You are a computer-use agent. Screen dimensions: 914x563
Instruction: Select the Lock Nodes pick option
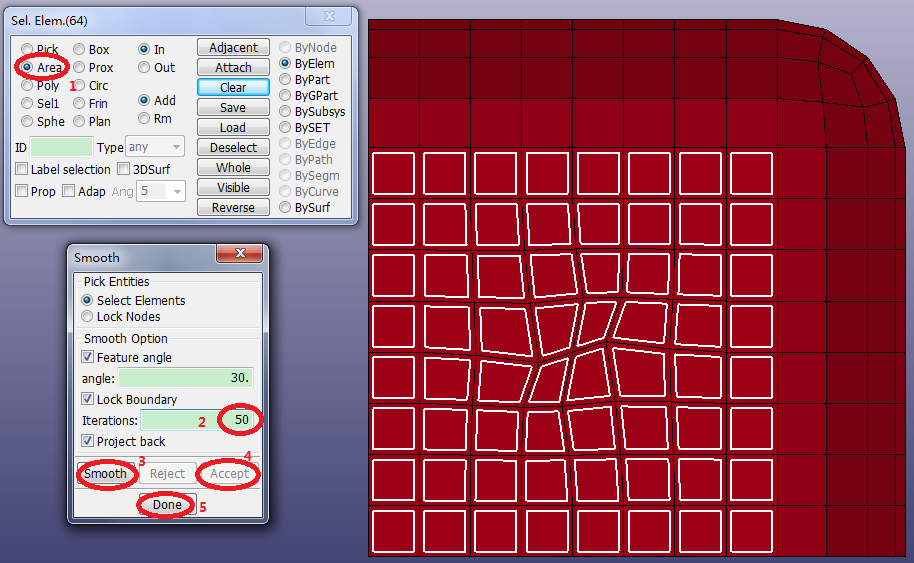(x=89, y=316)
